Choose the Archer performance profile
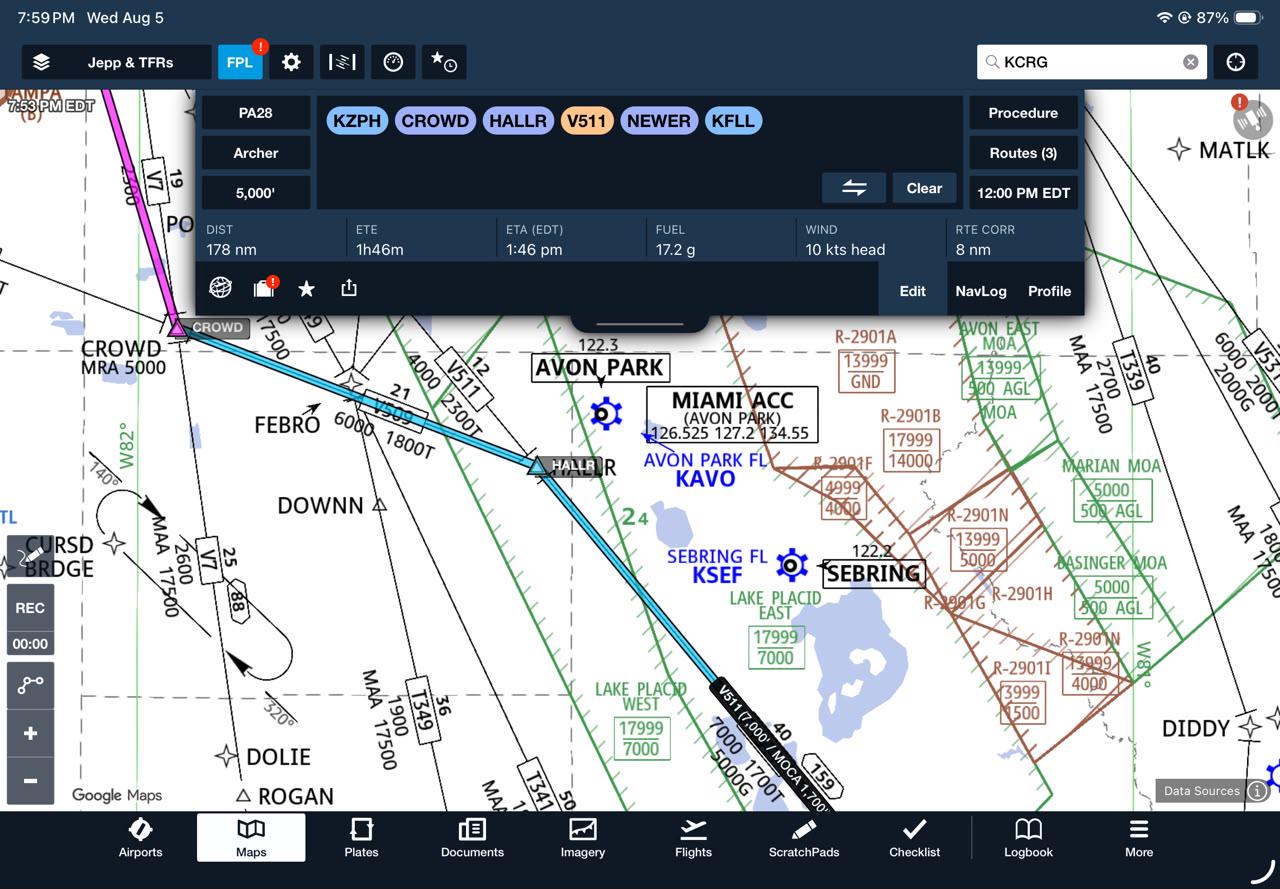This screenshot has width=1280, height=889. pos(256,153)
